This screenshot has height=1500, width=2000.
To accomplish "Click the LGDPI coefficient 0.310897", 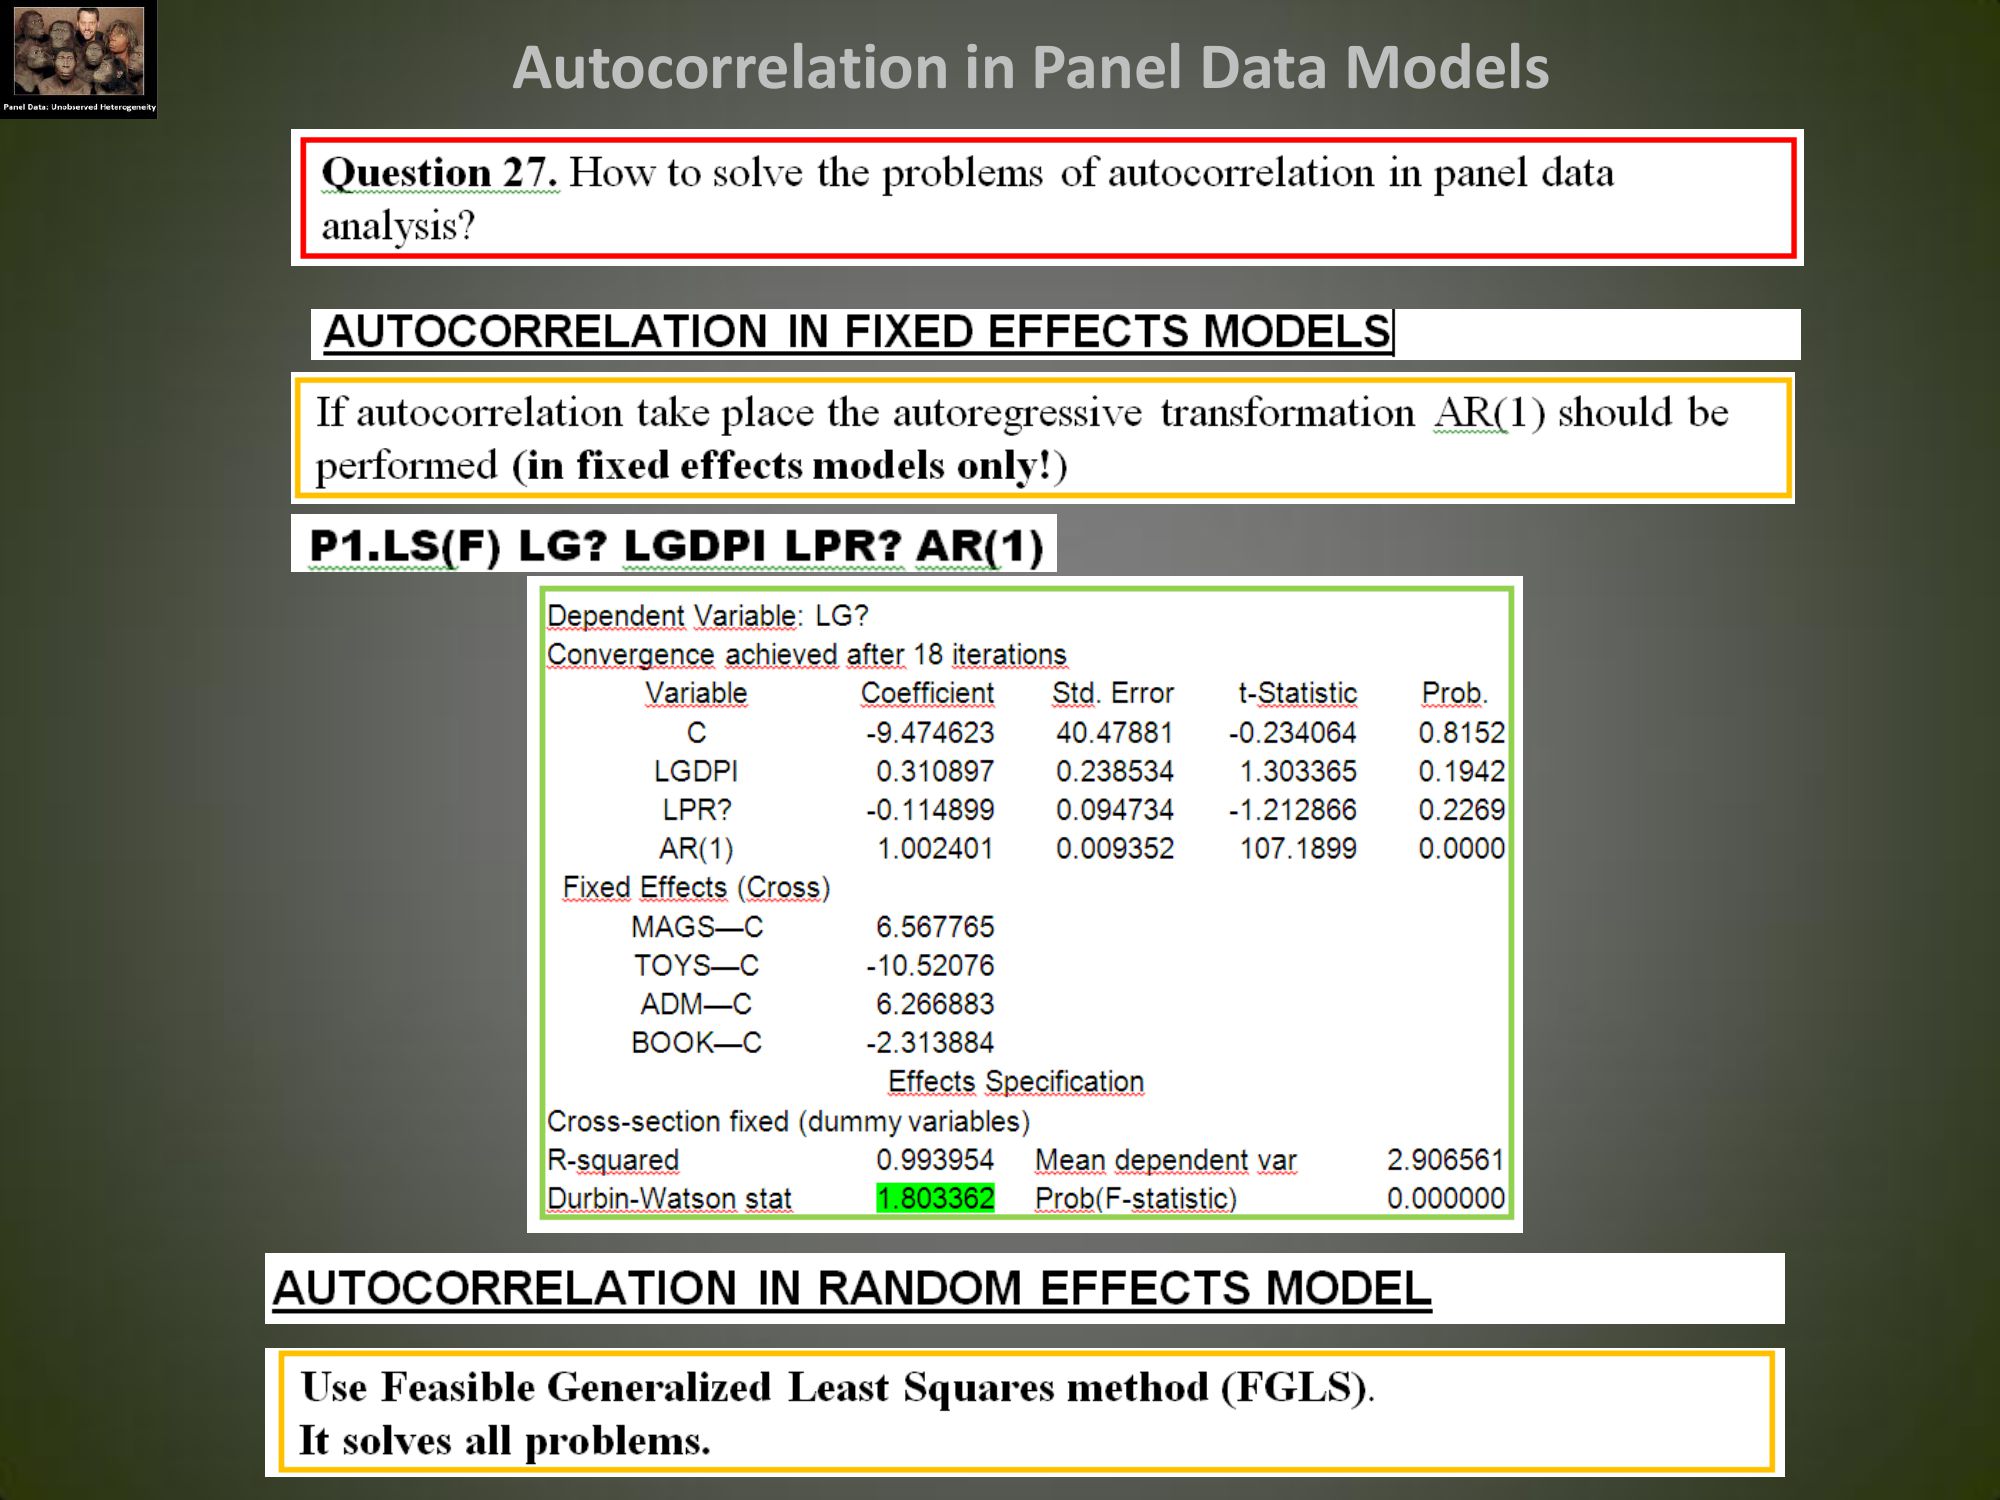I will (x=934, y=771).
